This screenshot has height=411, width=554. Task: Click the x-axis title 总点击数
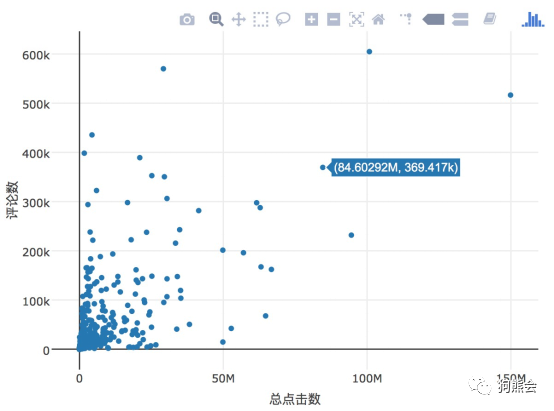click(295, 399)
